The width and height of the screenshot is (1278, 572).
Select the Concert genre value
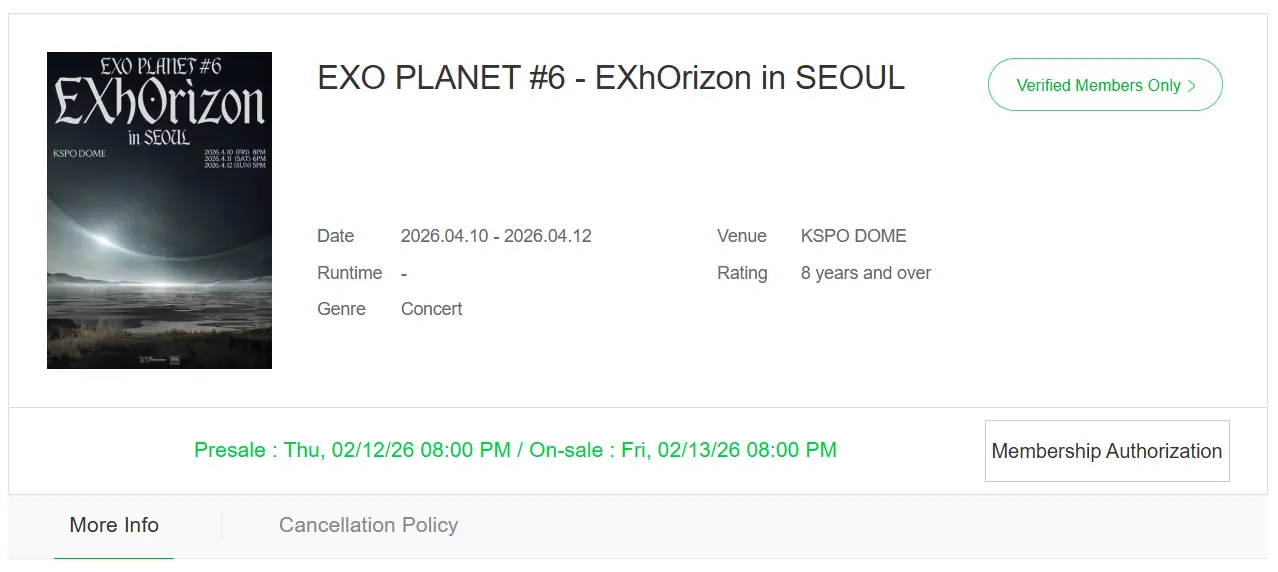point(431,309)
